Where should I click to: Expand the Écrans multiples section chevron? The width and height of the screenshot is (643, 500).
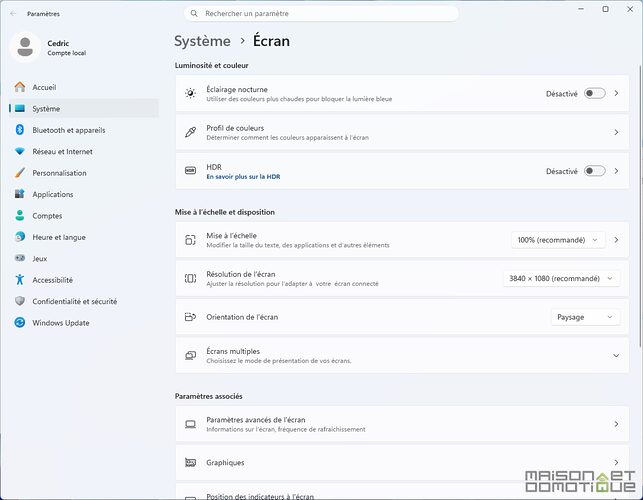pos(616,356)
